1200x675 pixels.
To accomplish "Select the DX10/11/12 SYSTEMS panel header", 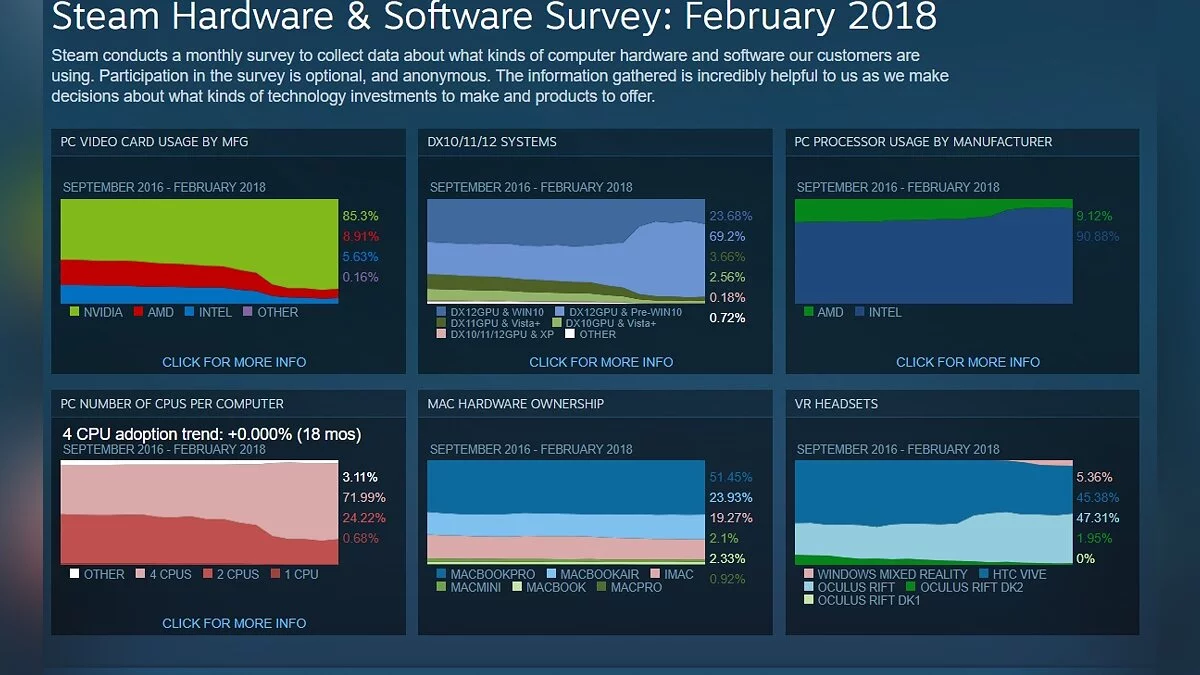I will pos(492,142).
